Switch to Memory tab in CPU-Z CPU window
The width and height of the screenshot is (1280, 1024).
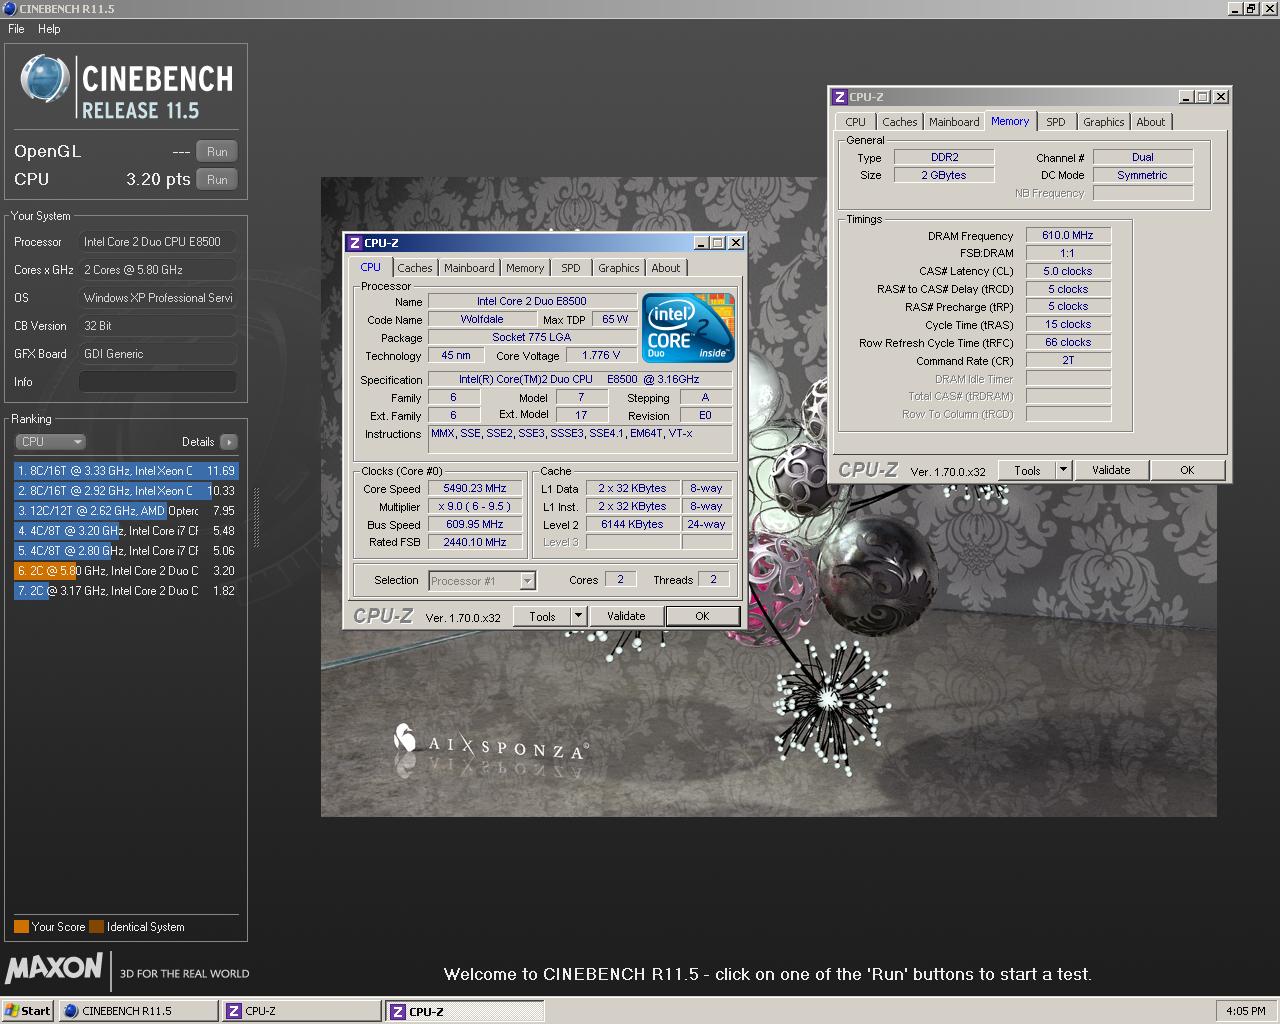[x=525, y=268]
